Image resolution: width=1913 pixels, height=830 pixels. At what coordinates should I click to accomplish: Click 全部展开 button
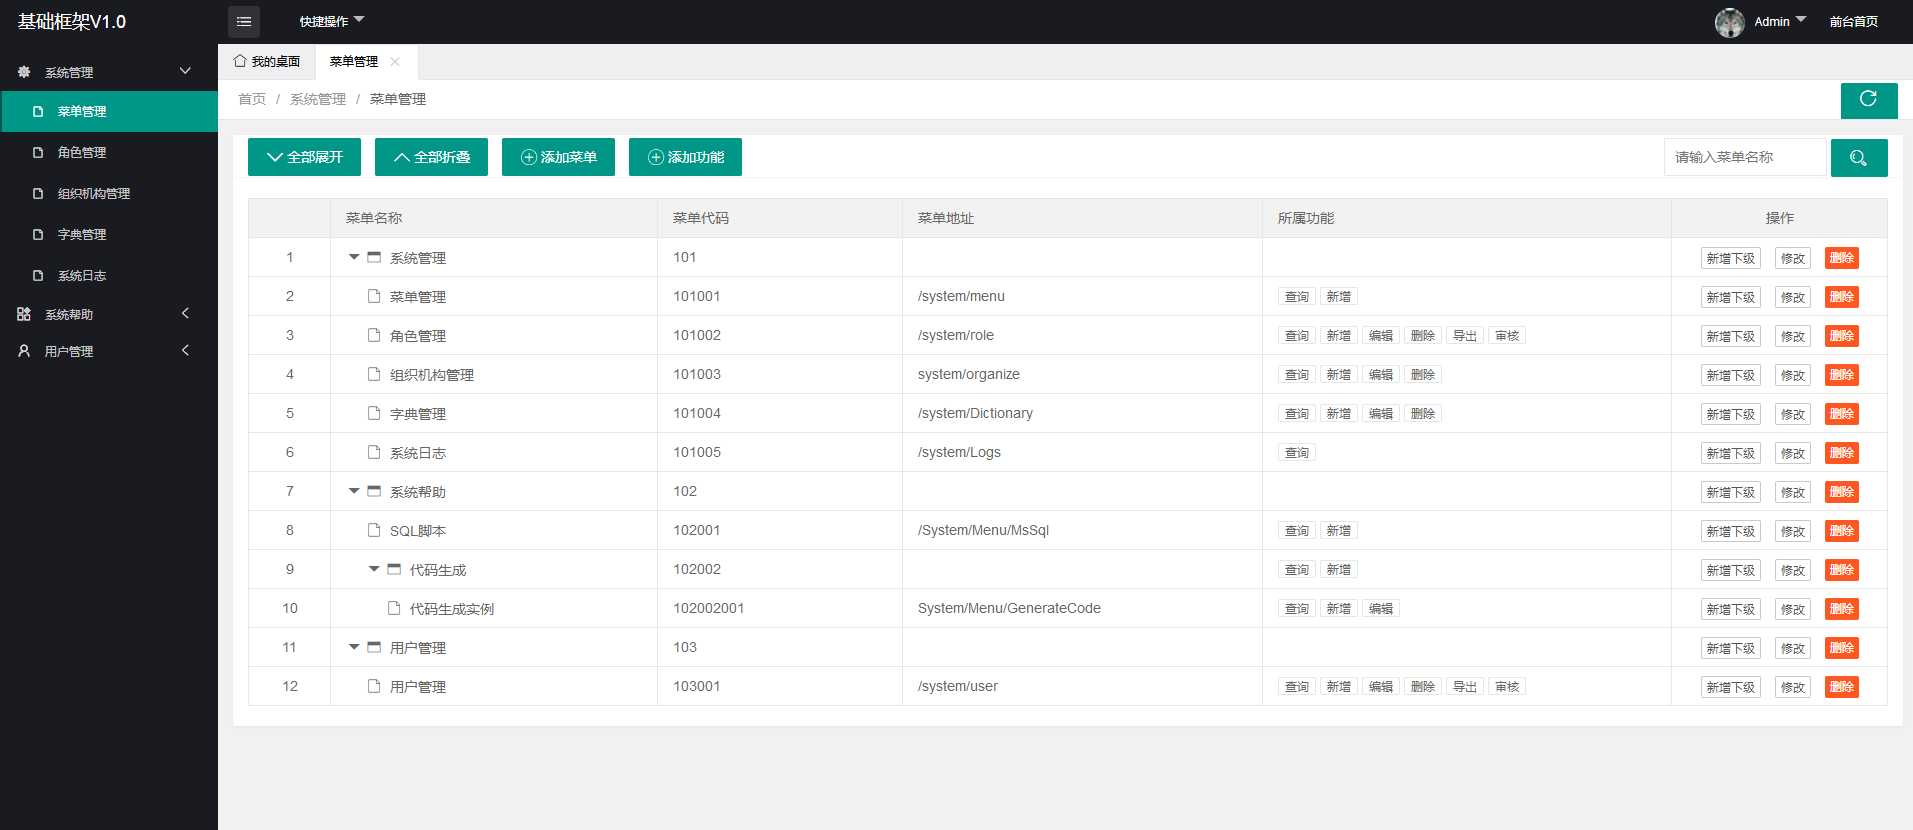(x=304, y=157)
